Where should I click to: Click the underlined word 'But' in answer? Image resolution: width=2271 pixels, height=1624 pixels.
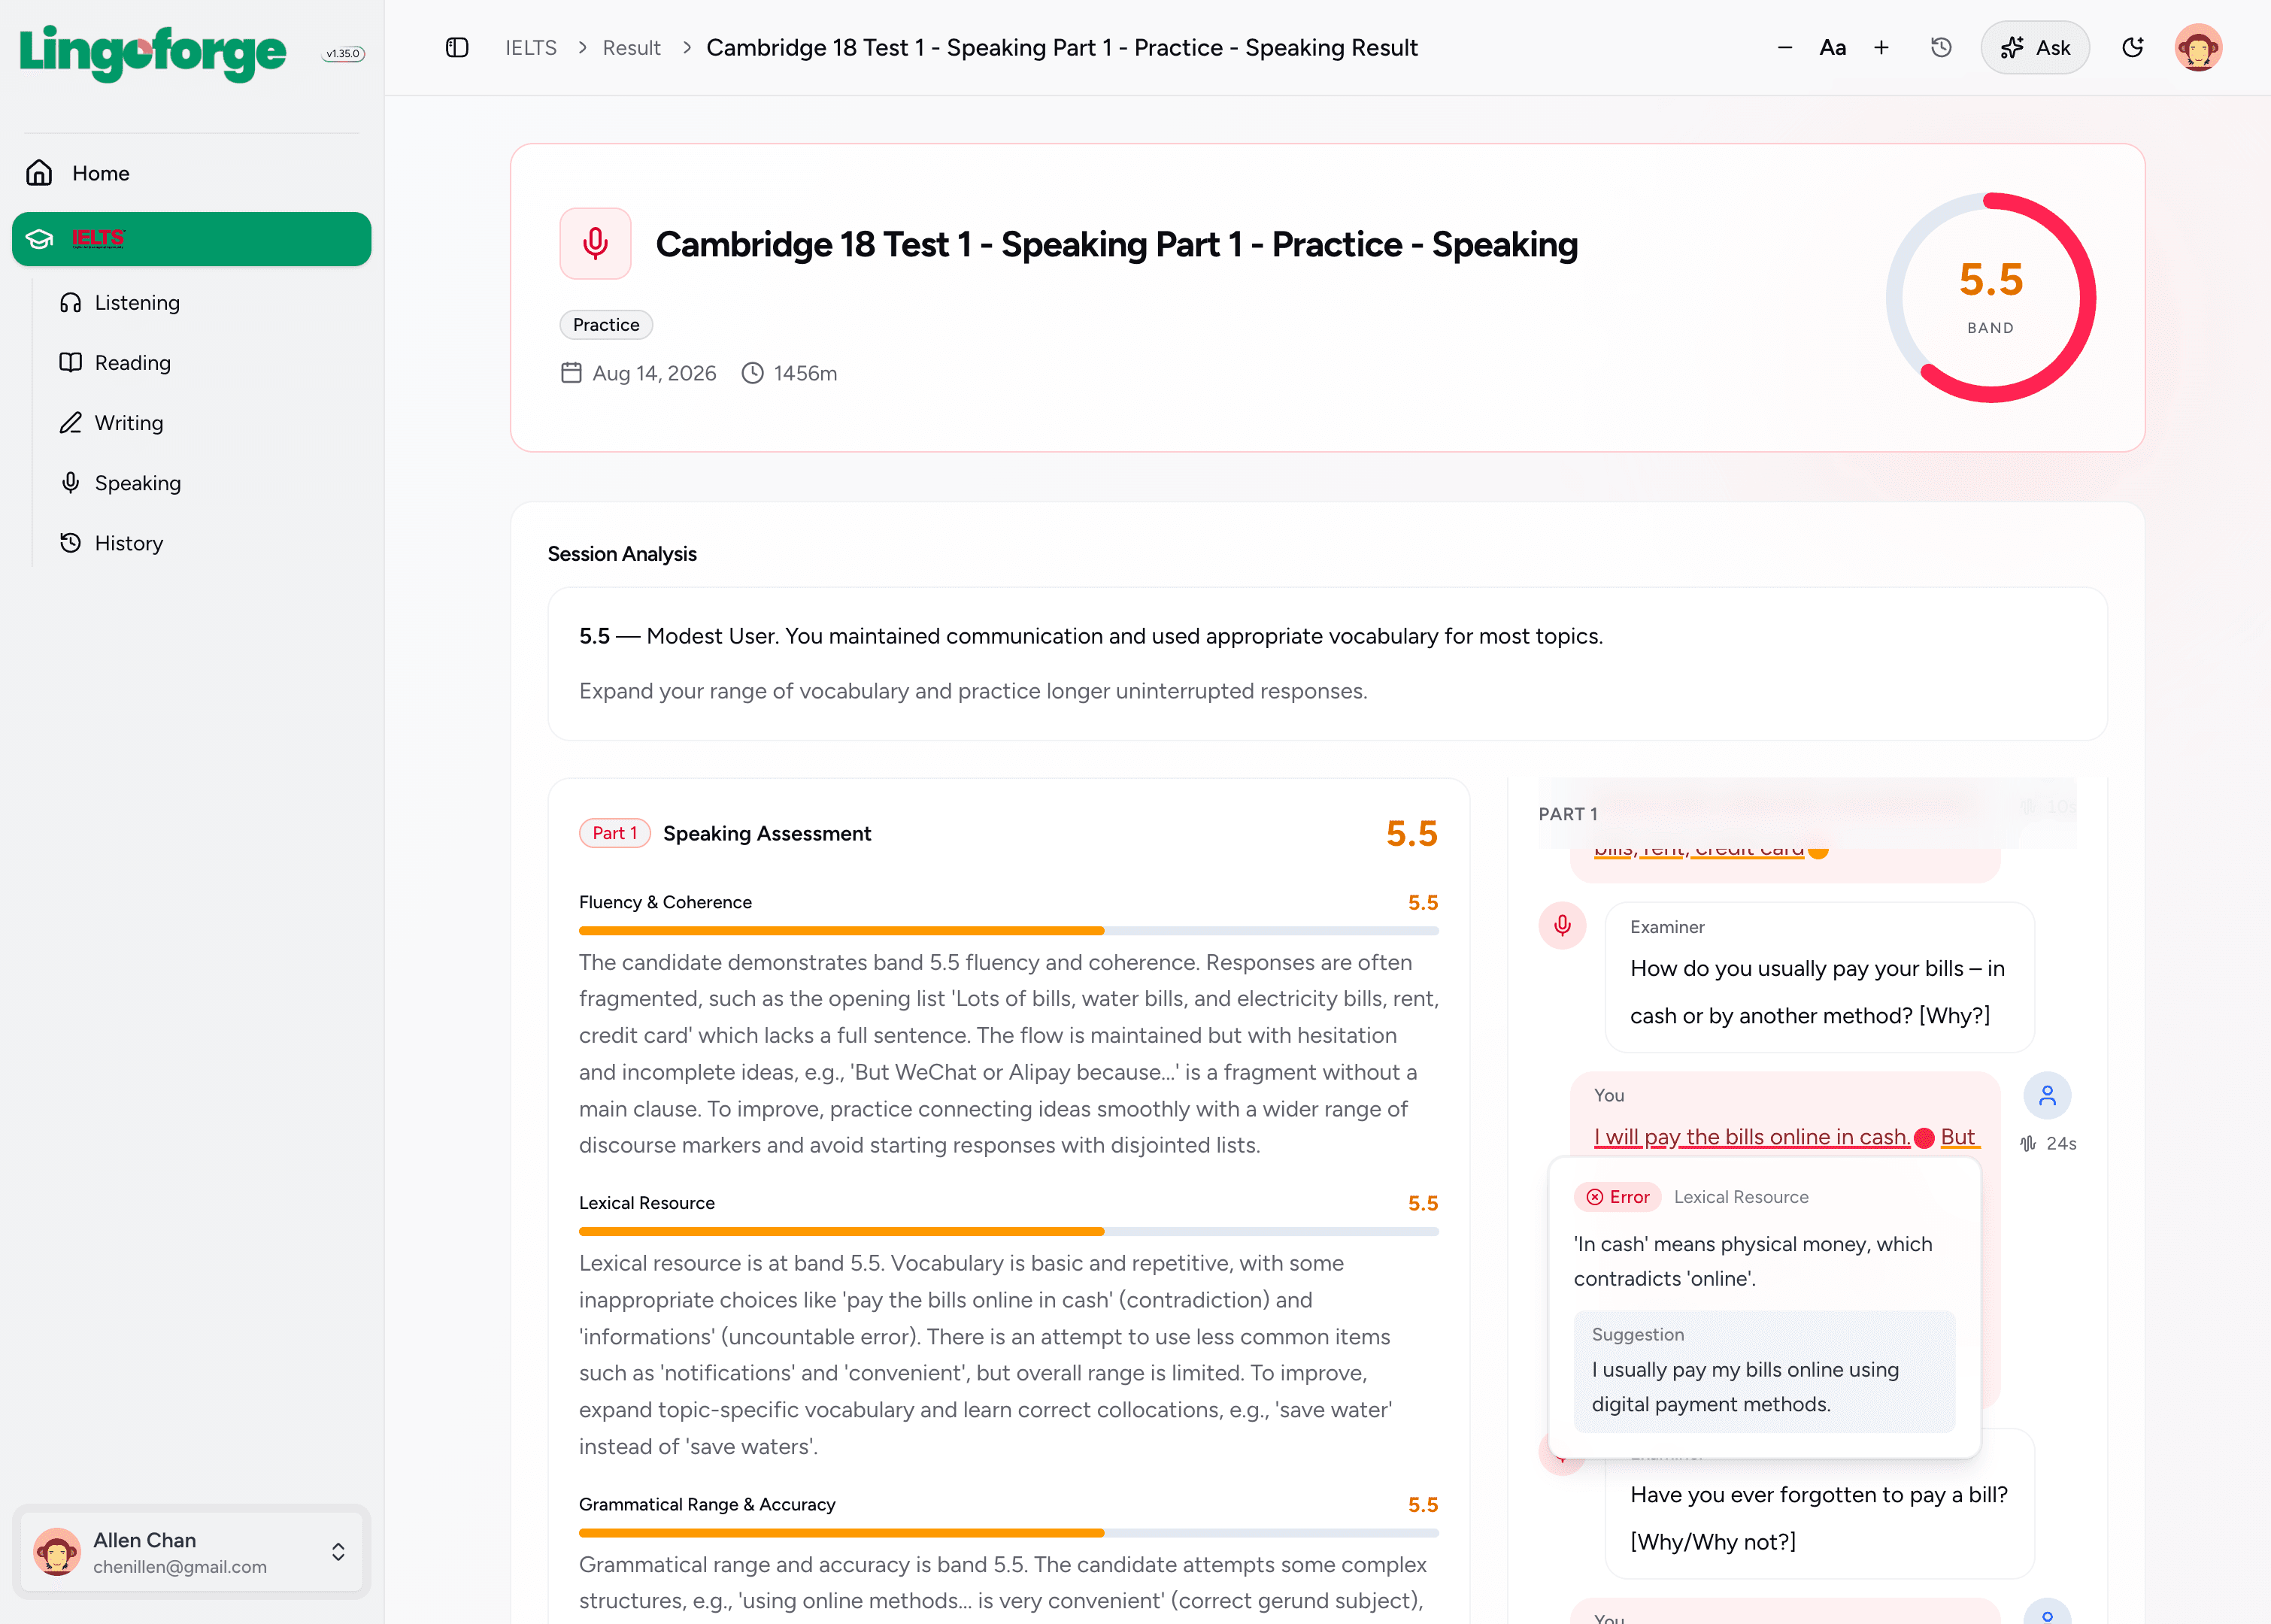(1958, 1137)
